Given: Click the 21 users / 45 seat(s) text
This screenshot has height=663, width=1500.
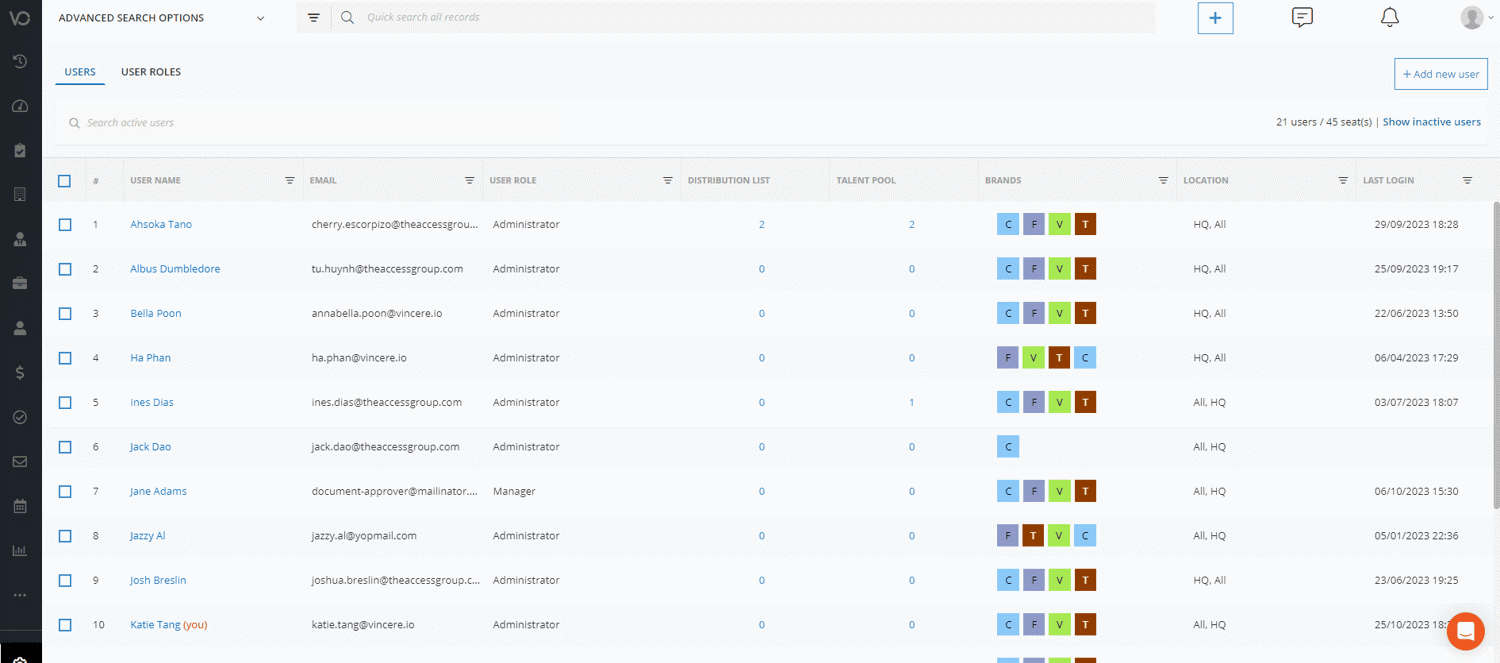Looking at the screenshot, I should (x=1324, y=122).
